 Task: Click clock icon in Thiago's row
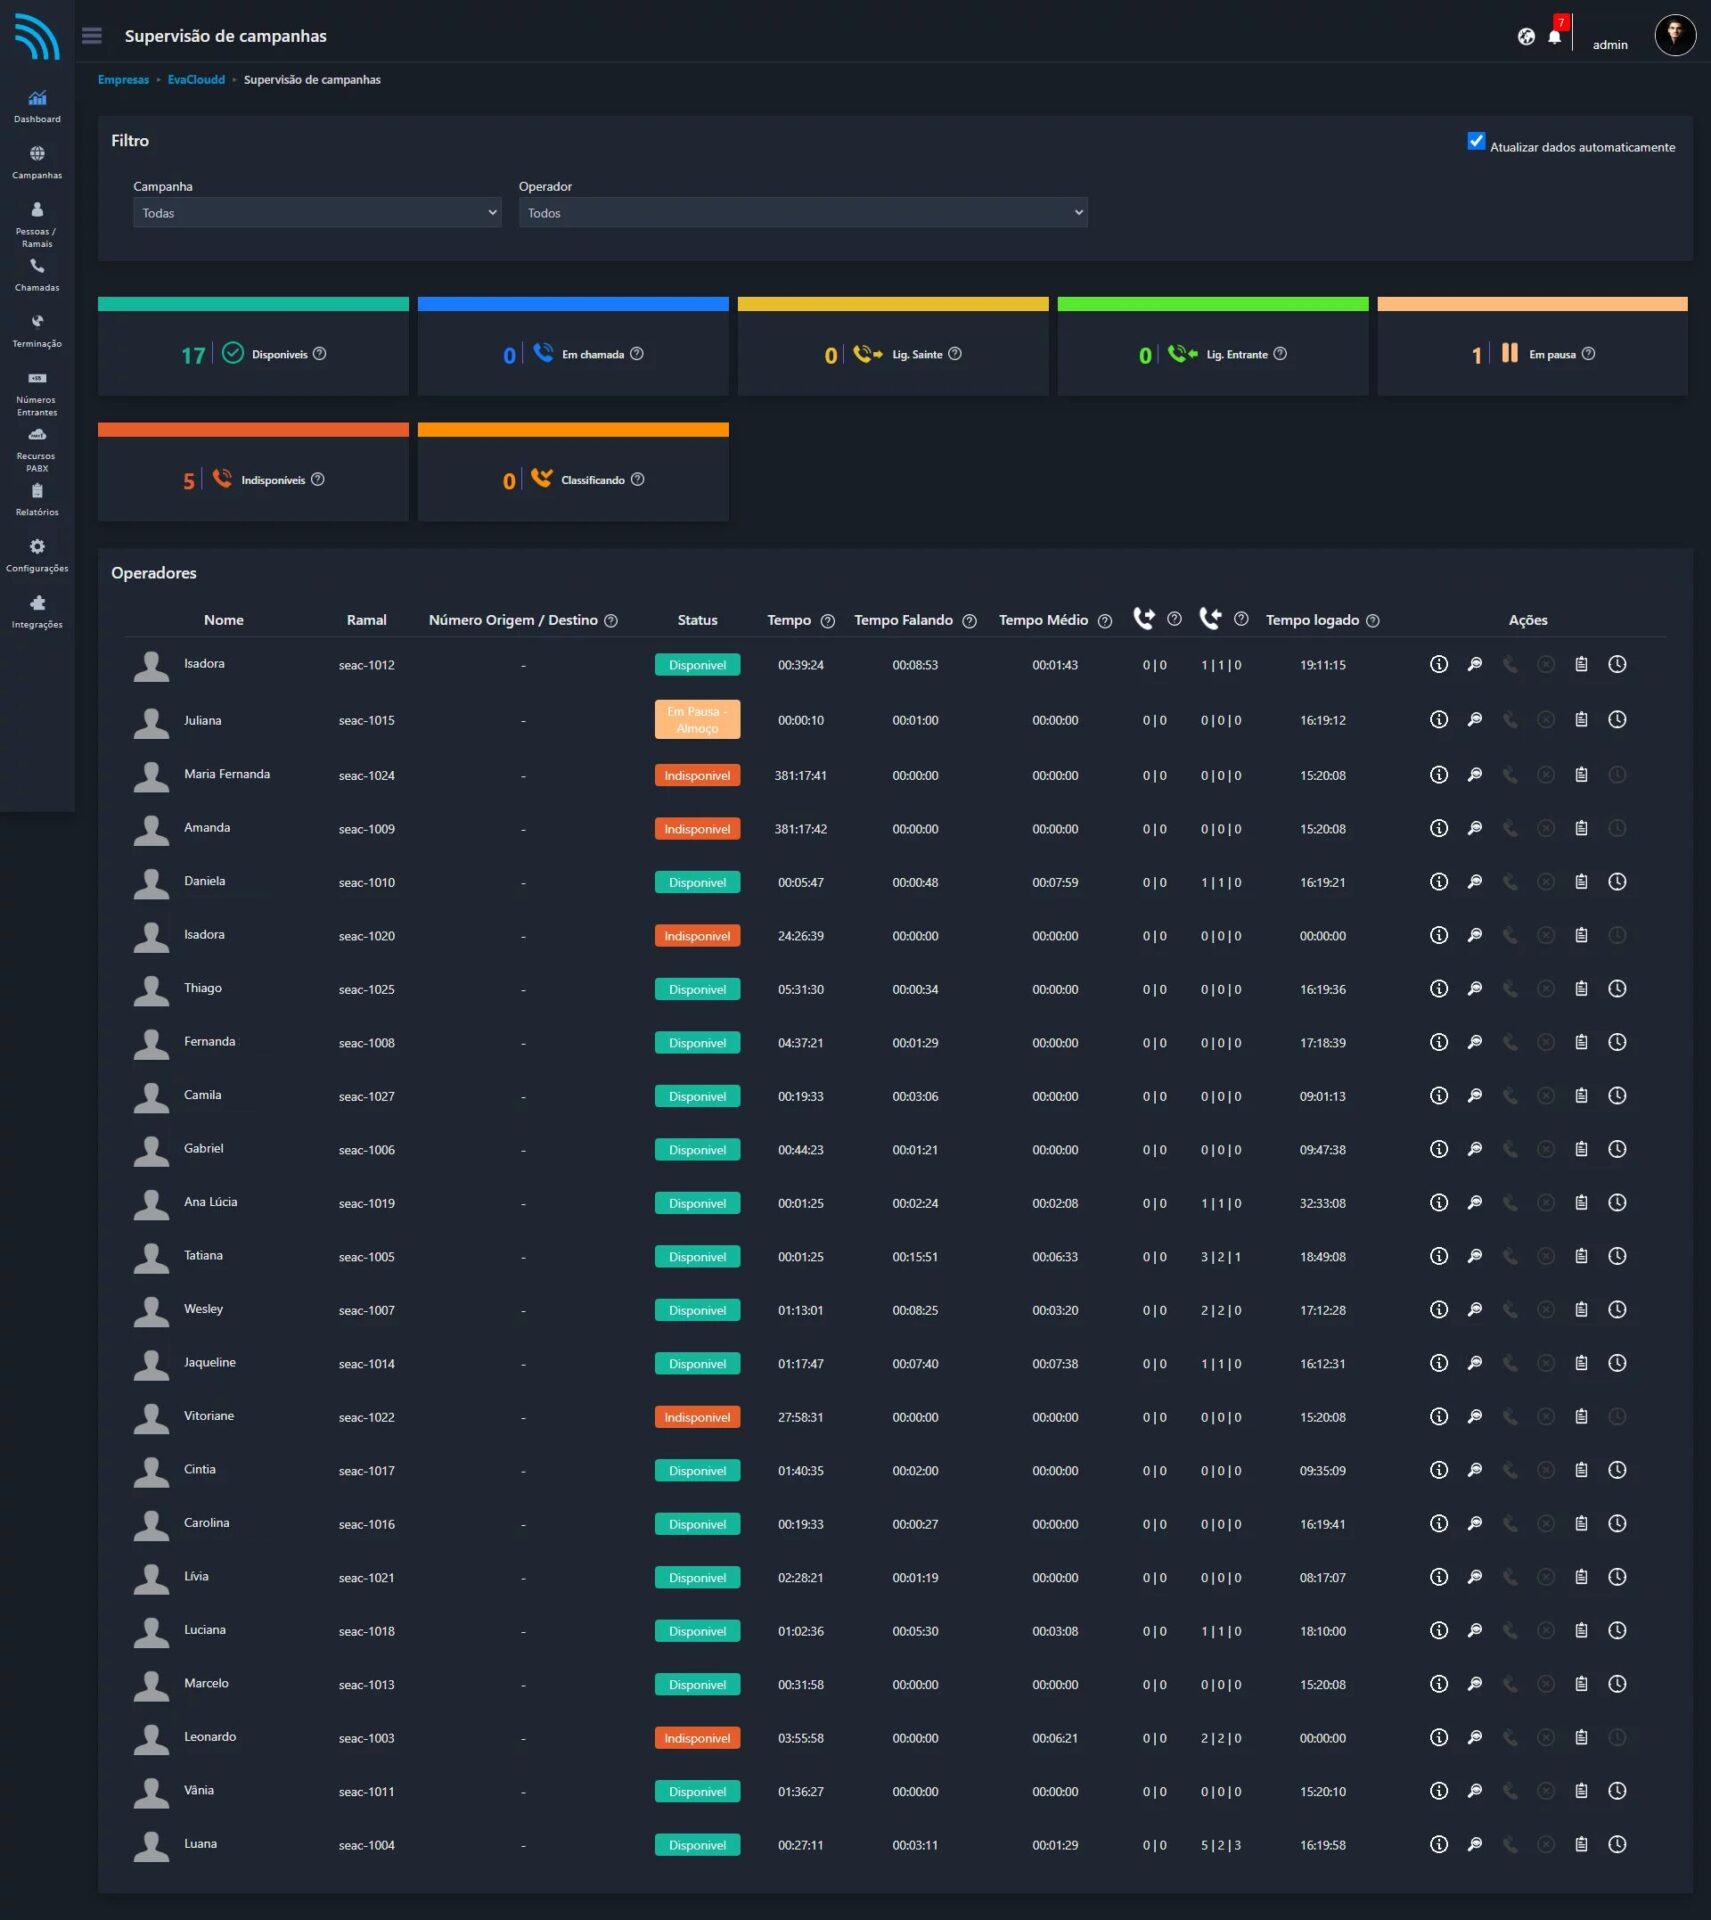click(x=1616, y=989)
